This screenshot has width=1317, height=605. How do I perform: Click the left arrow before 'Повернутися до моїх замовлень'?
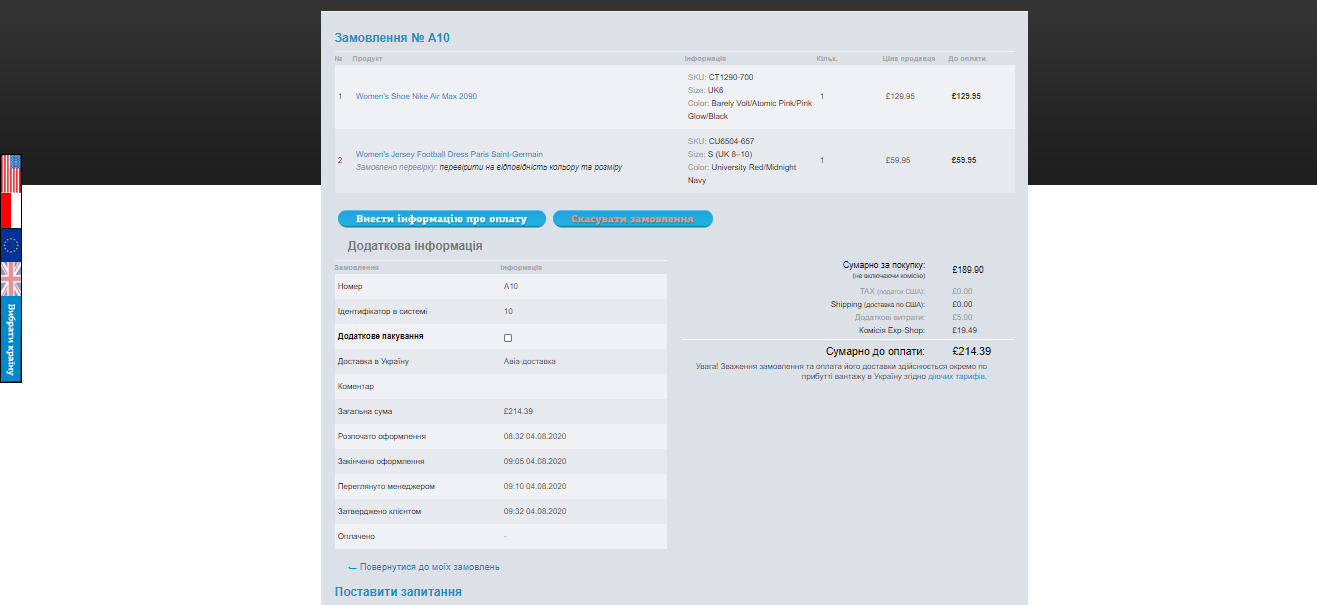[x=352, y=568]
